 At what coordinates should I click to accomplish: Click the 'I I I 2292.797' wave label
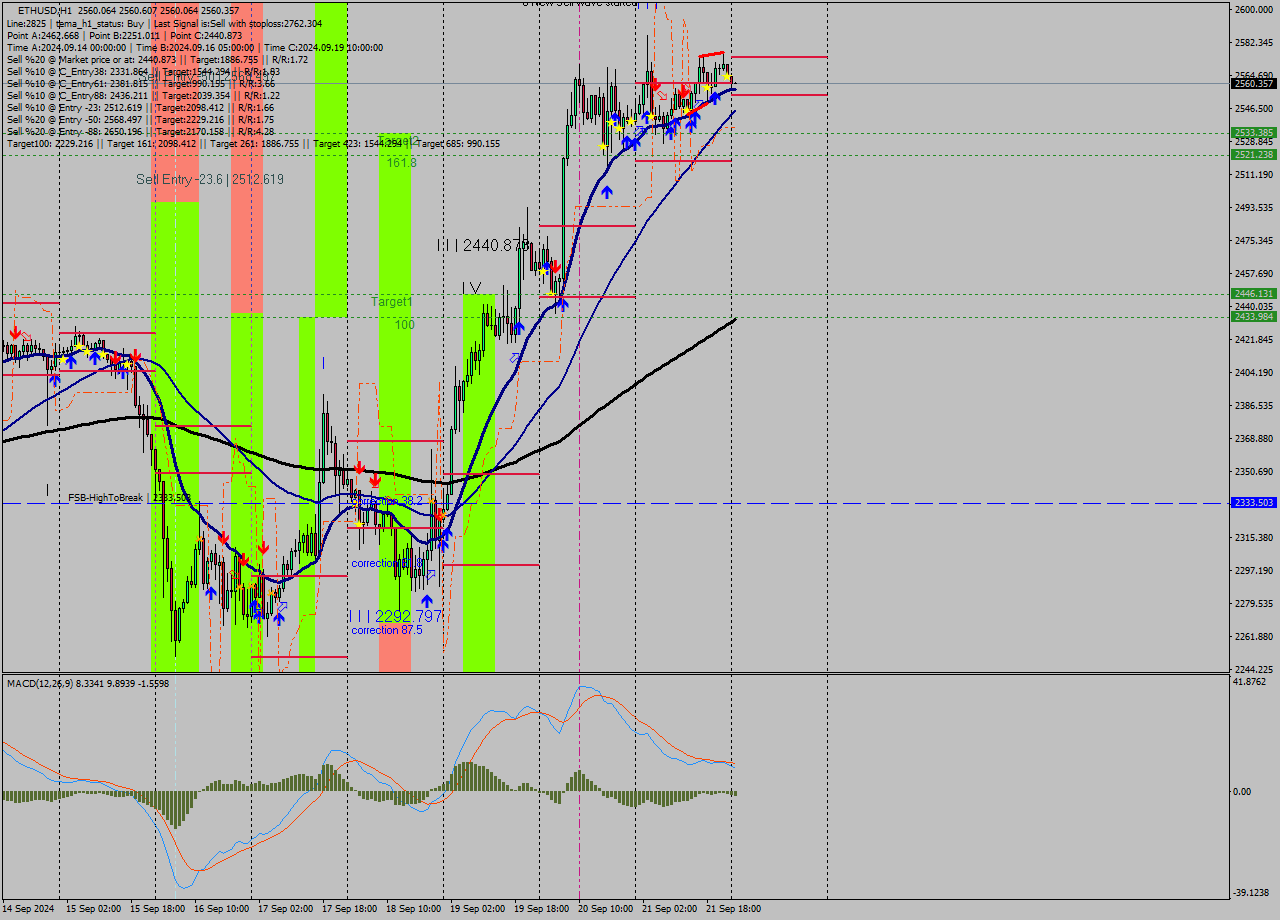pyautogui.click(x=395, y=616)
